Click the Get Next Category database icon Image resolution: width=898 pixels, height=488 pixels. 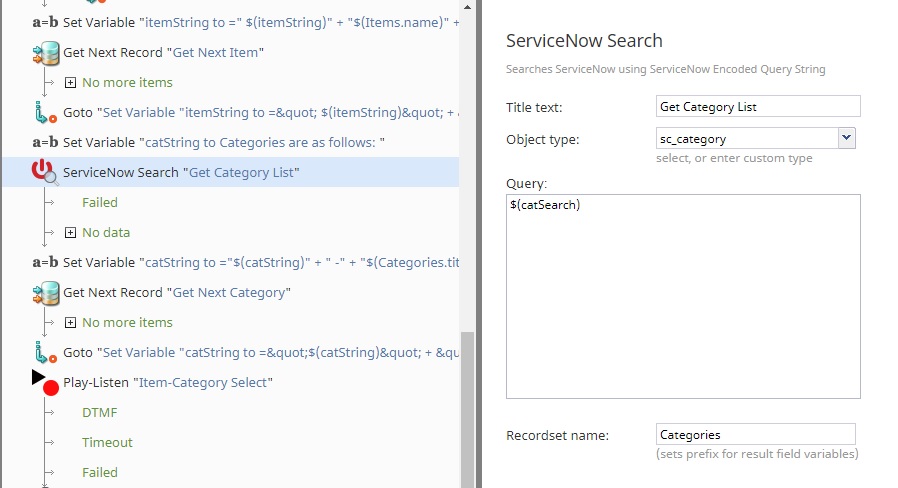click(46, 293)
